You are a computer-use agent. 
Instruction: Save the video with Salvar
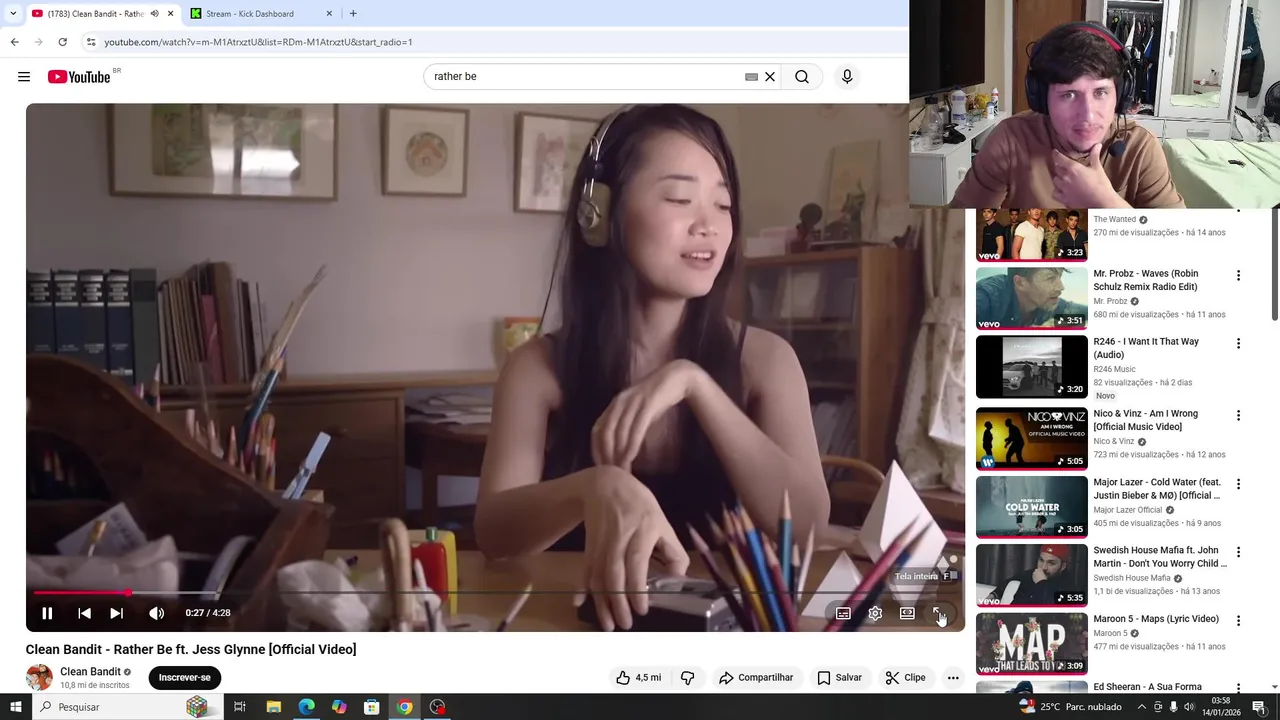pyautogui.click(x=839, y=677)
